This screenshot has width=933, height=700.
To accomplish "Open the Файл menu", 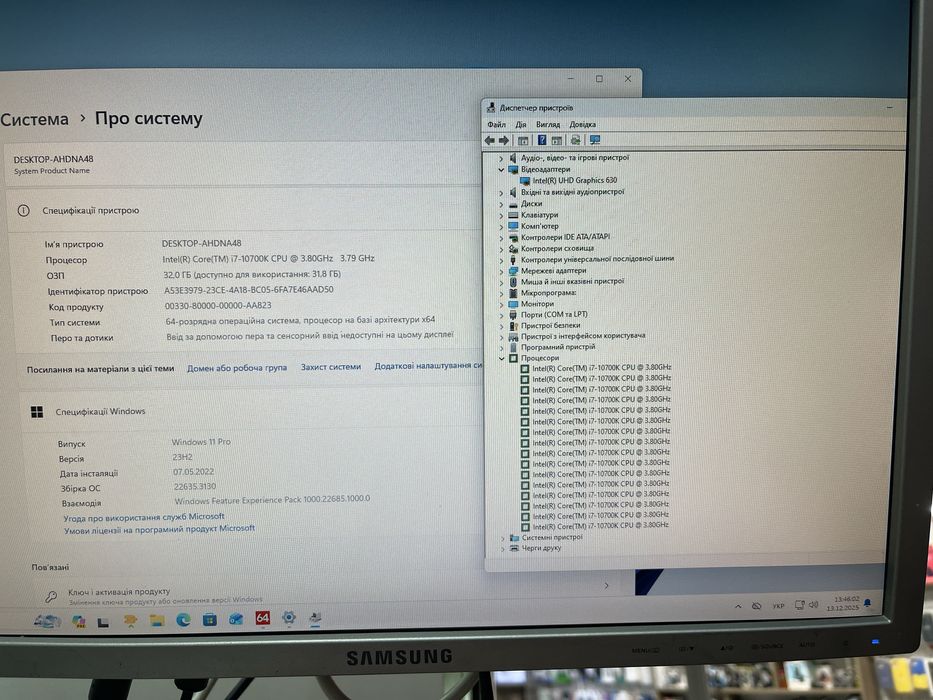I will (496, 124).
